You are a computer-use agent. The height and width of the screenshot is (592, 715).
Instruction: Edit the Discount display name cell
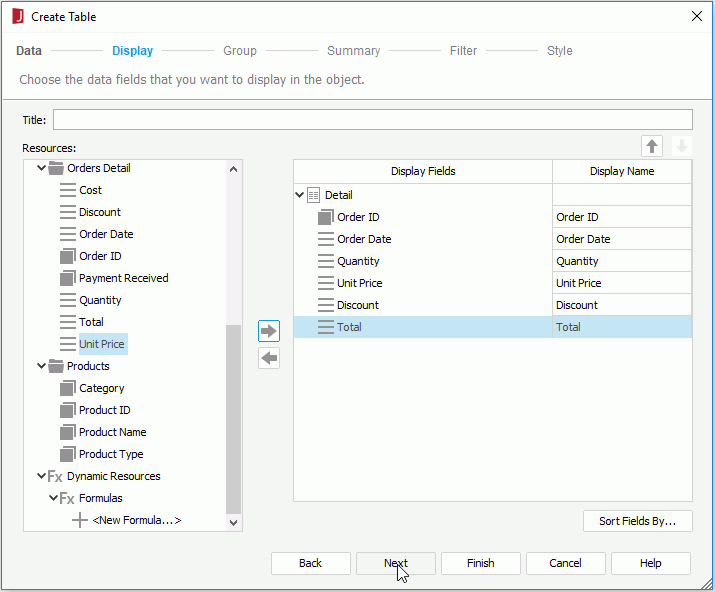622,305
